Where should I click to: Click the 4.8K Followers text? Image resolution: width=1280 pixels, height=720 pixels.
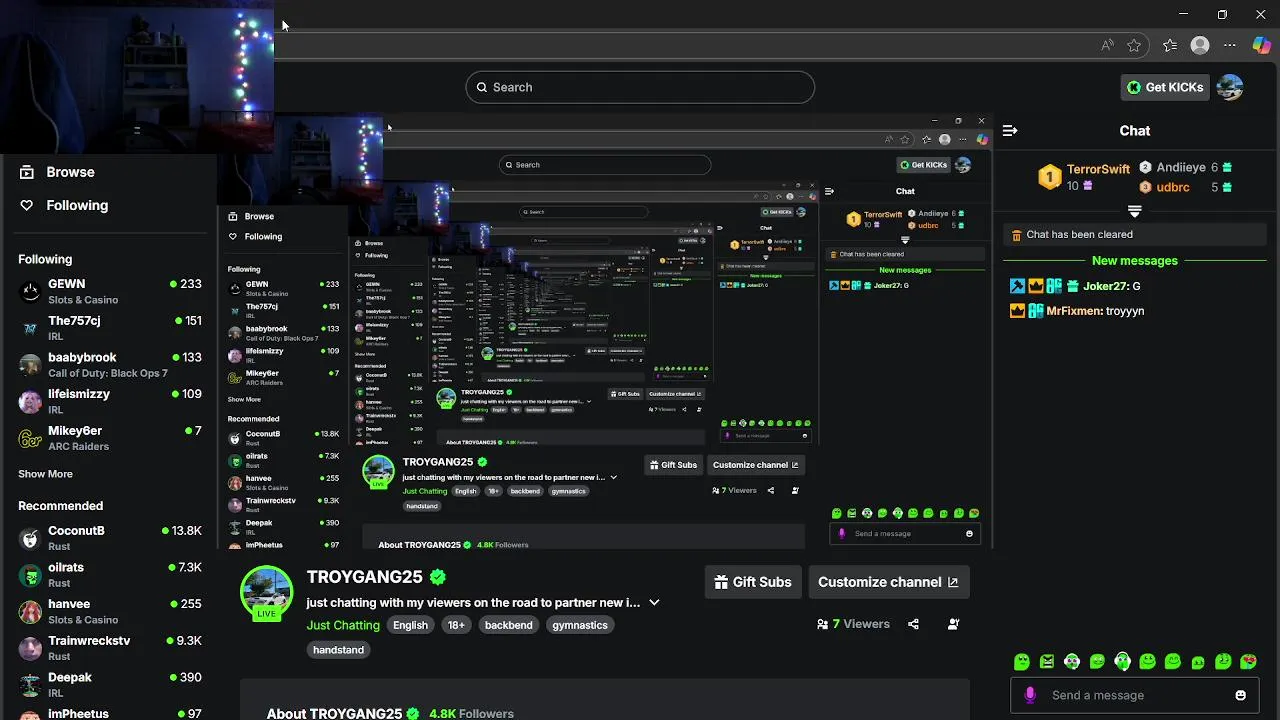click(471, 714)
